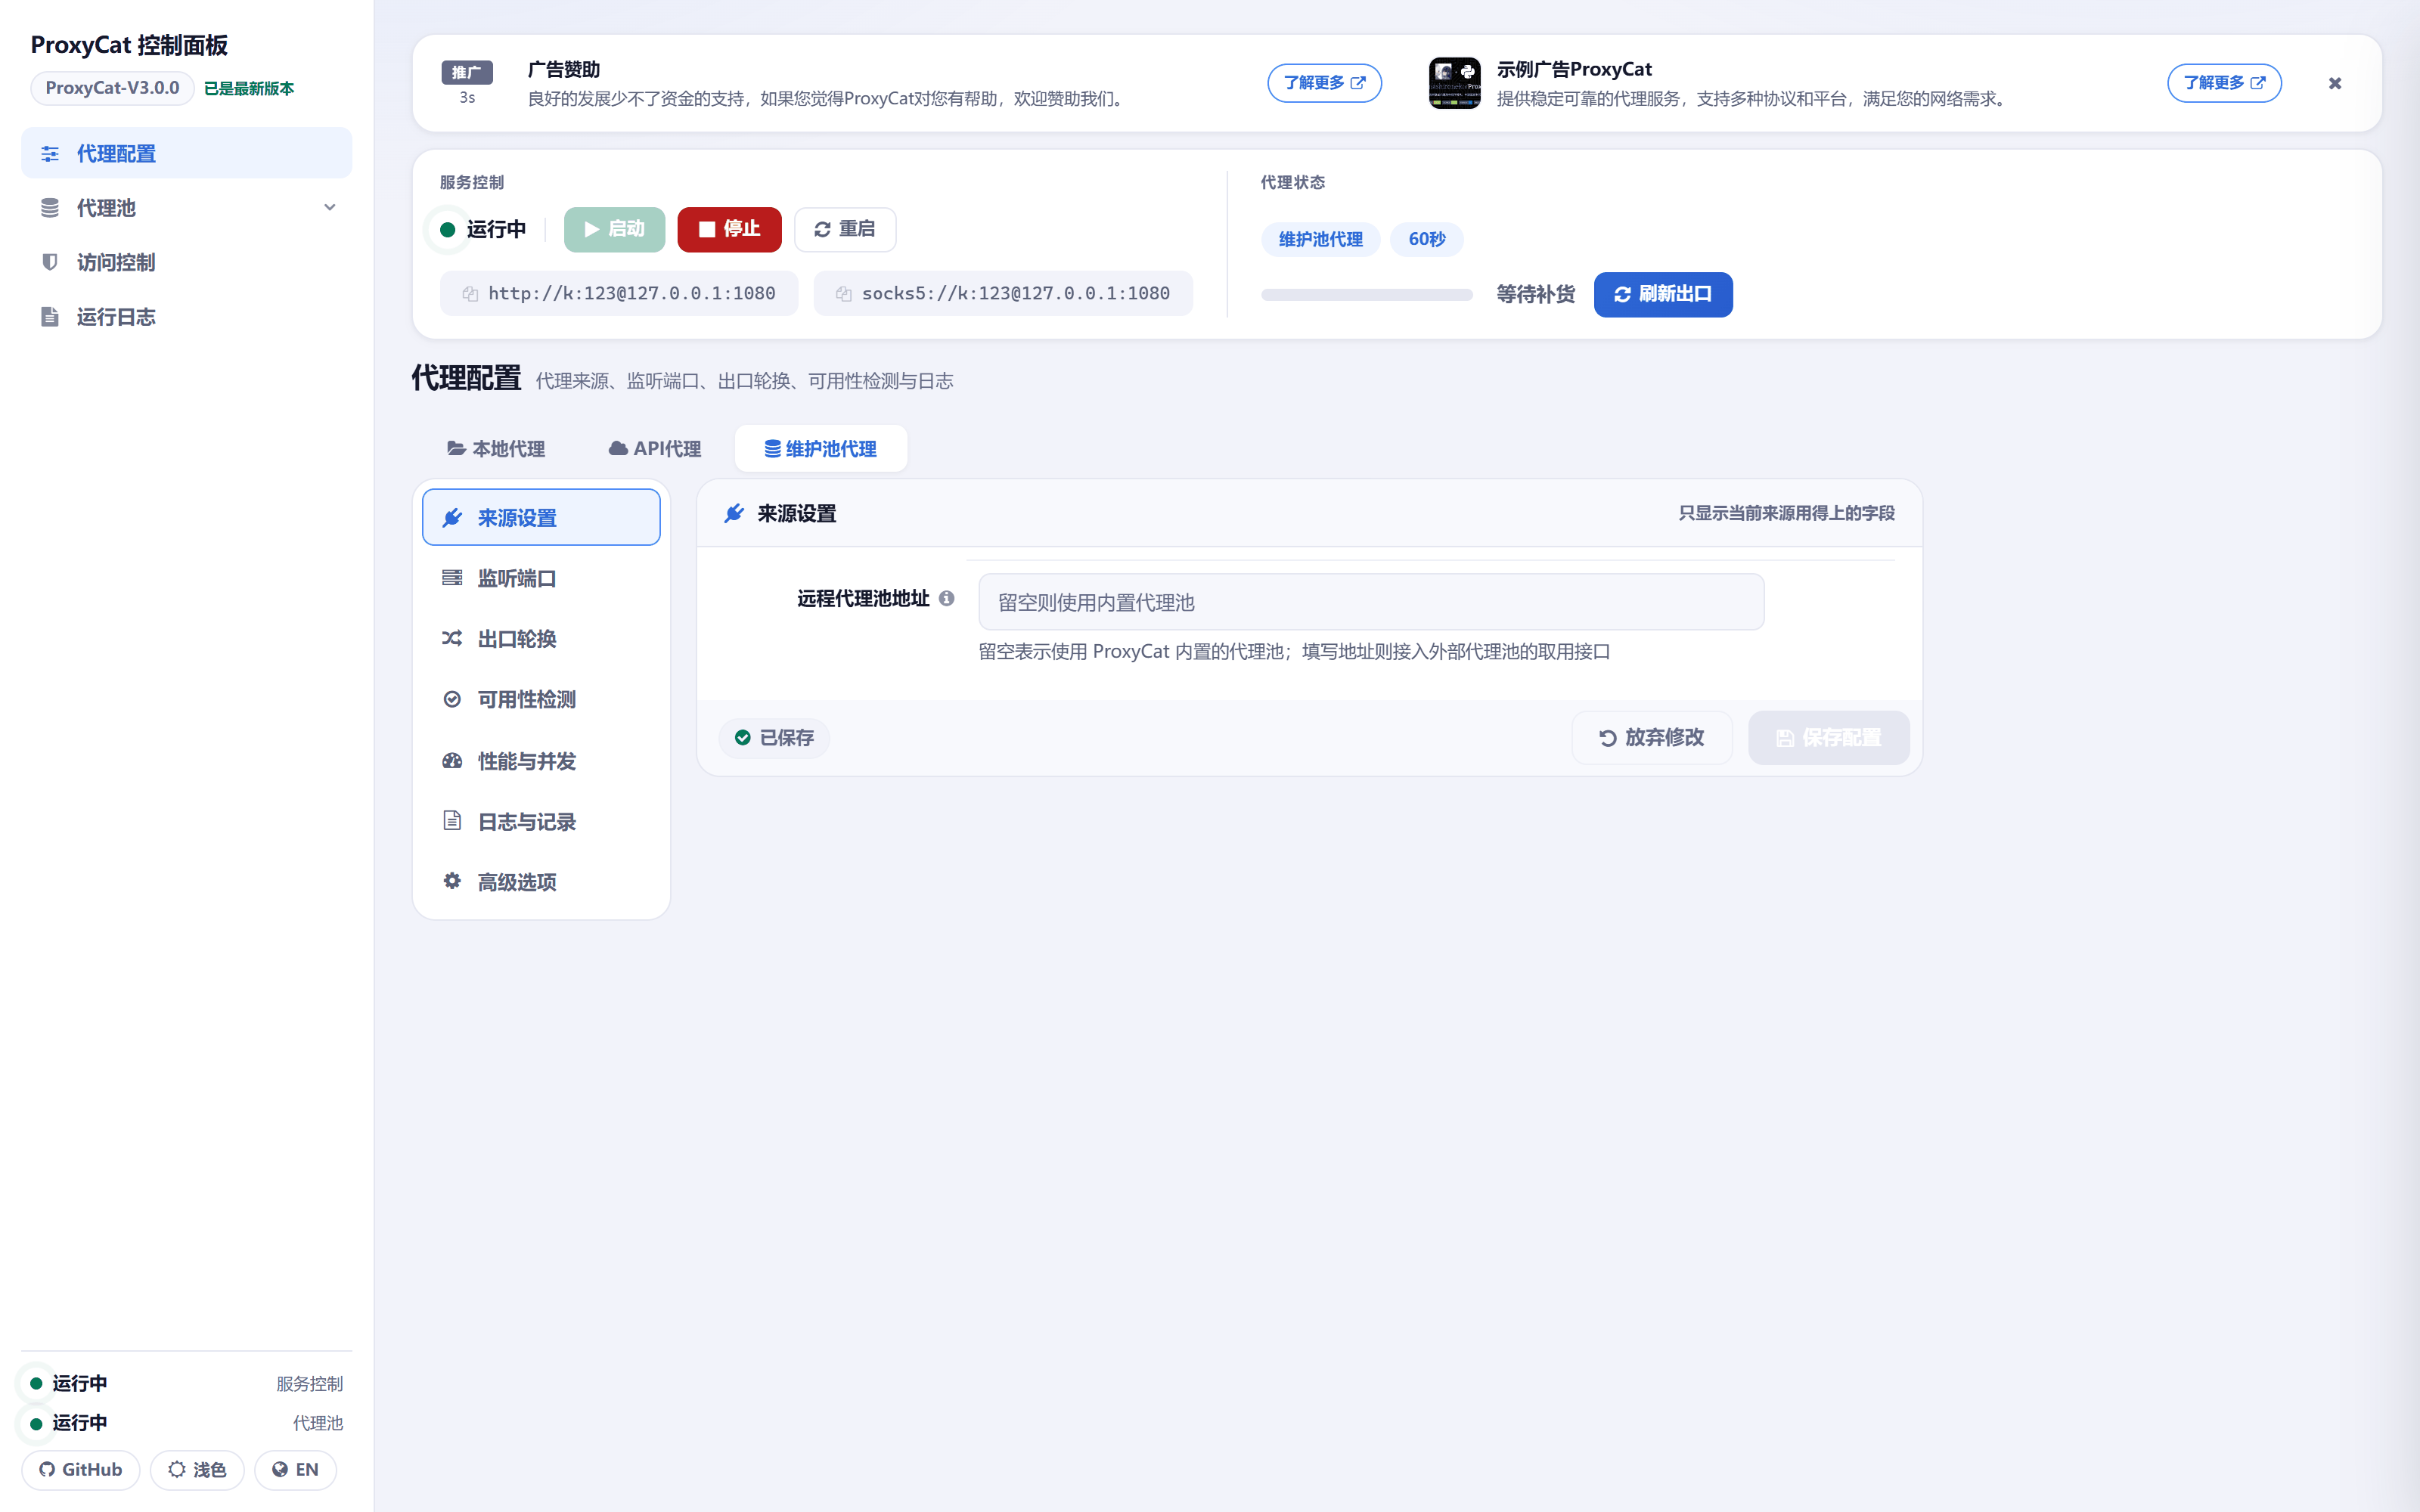The width and height of the screenshot is (2420, 1512).
Task: Open 高级选项 settings section
Action: click(x=541, y=882)
